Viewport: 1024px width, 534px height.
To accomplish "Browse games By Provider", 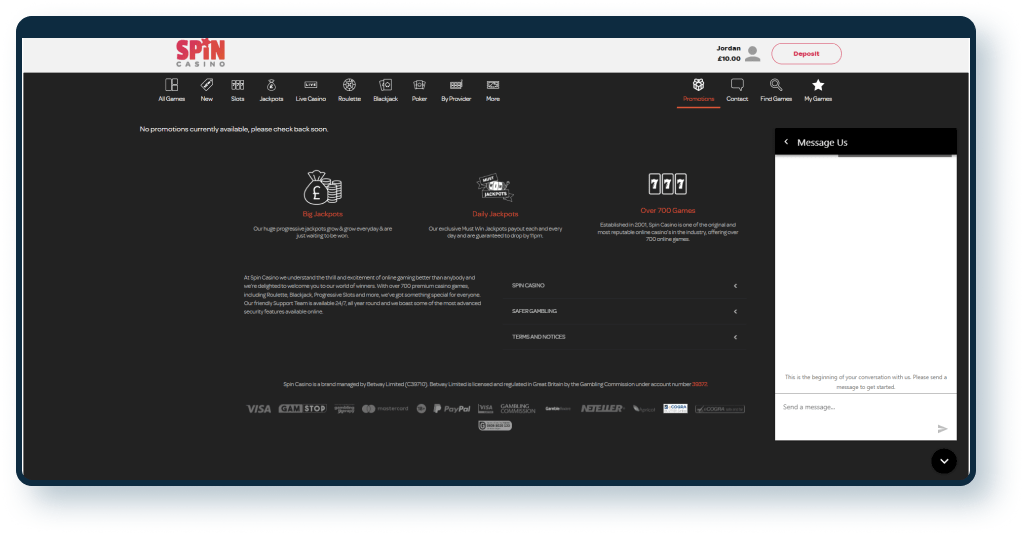I will (456, 90).
